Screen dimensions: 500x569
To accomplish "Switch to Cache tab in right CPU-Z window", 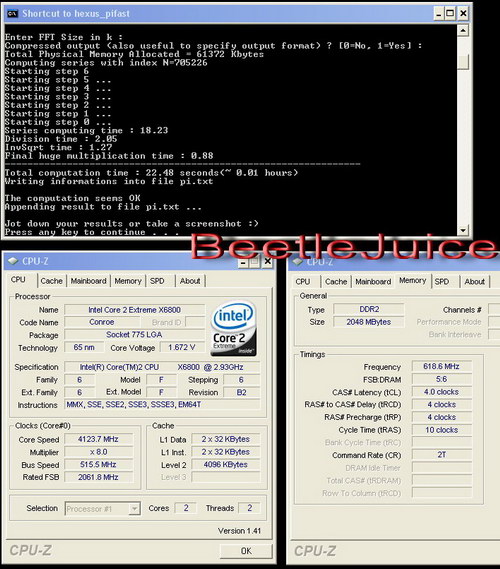I will click(x=336, y=282).
